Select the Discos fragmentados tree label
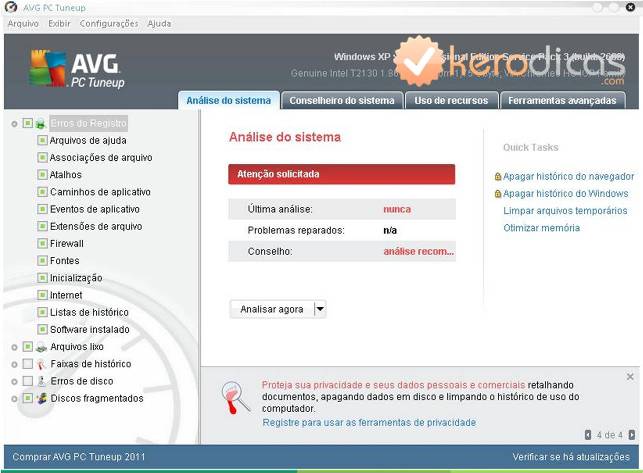 click(x=97, y=398)
